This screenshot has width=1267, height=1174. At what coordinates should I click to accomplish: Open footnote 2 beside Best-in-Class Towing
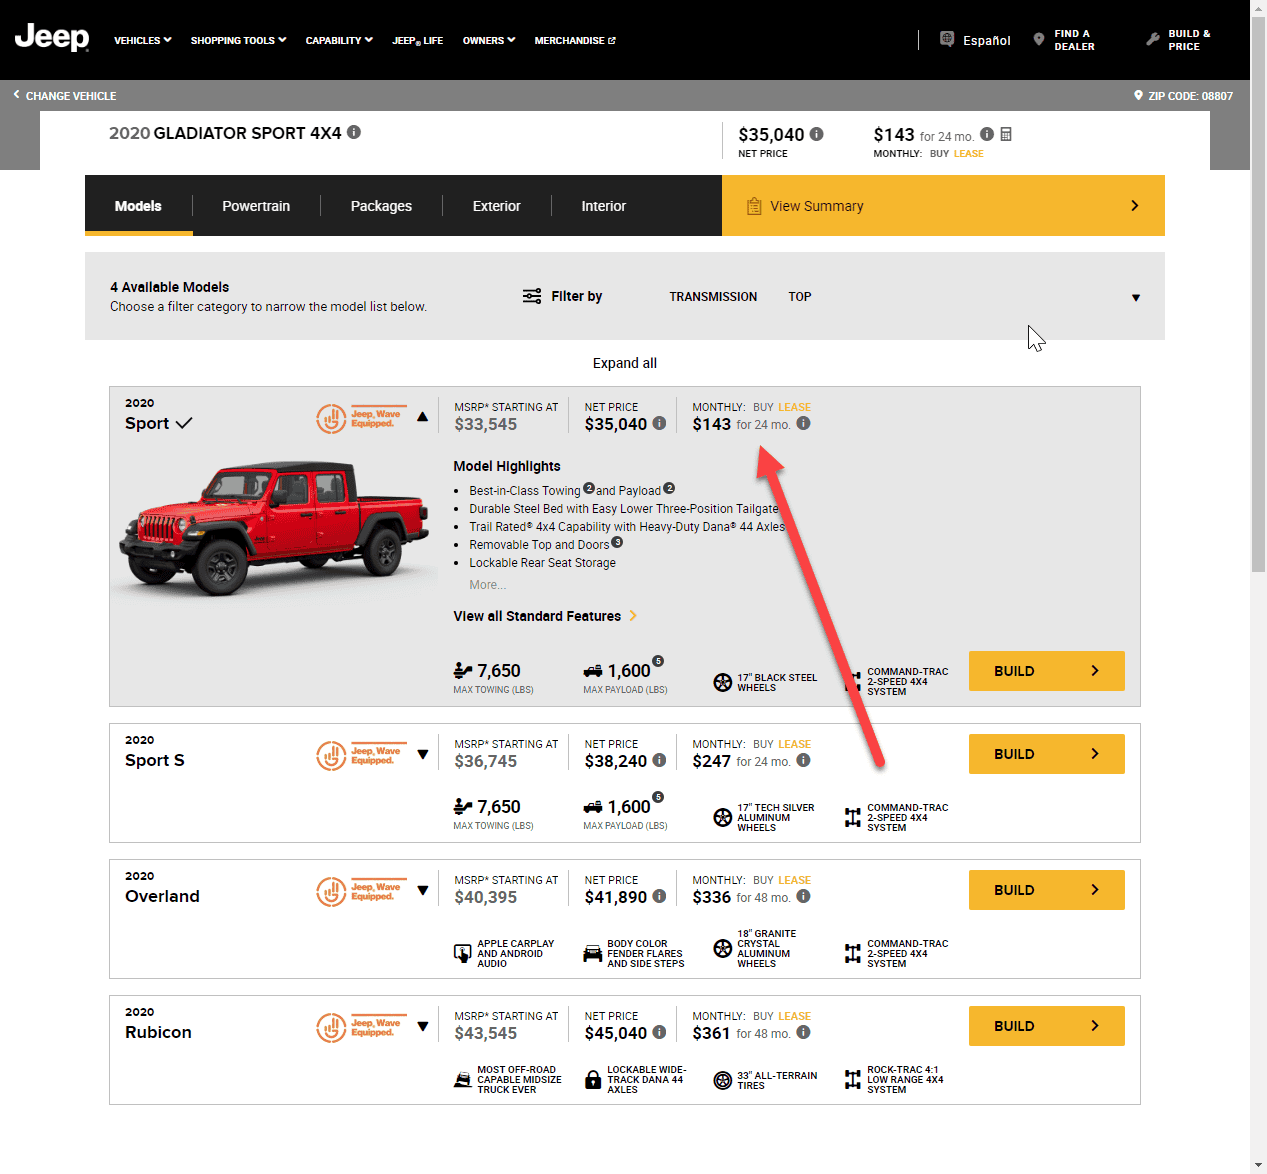[589, 488]
